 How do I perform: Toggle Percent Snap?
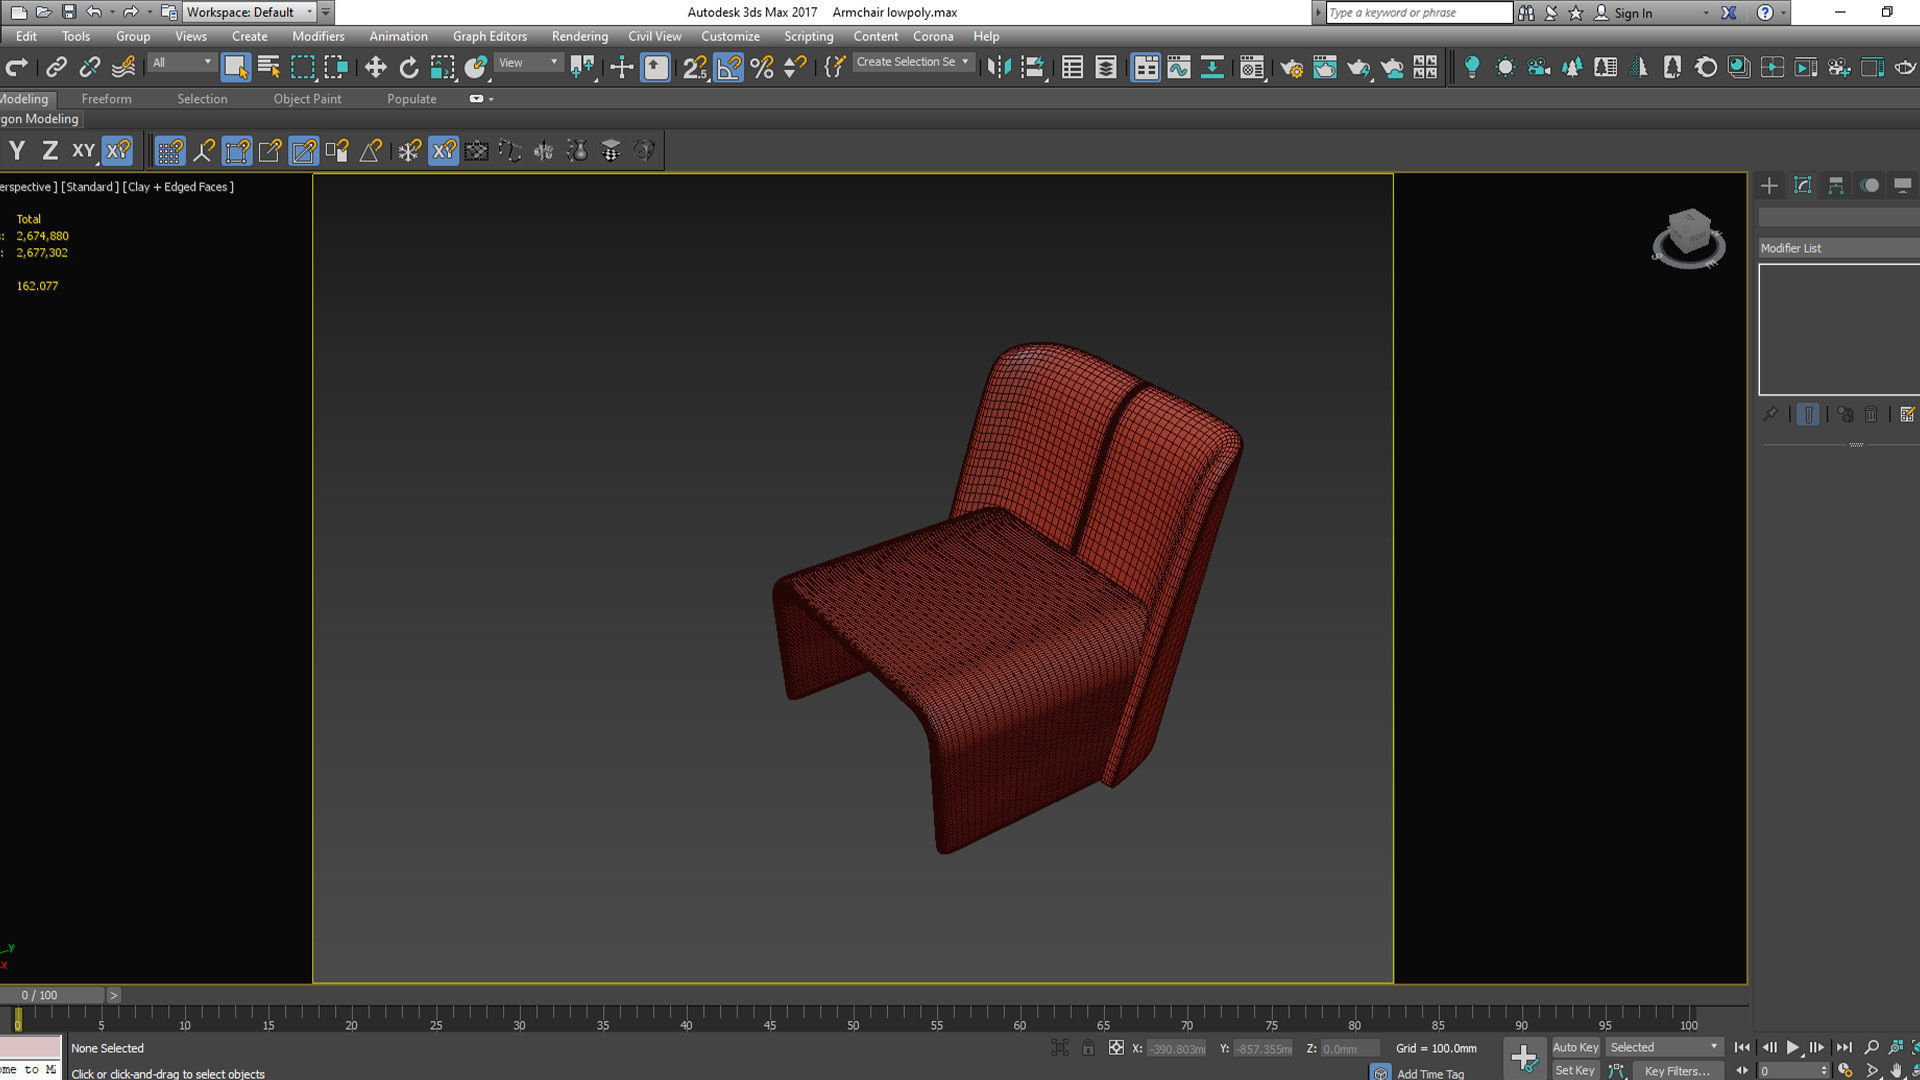[x=762, y=67]
